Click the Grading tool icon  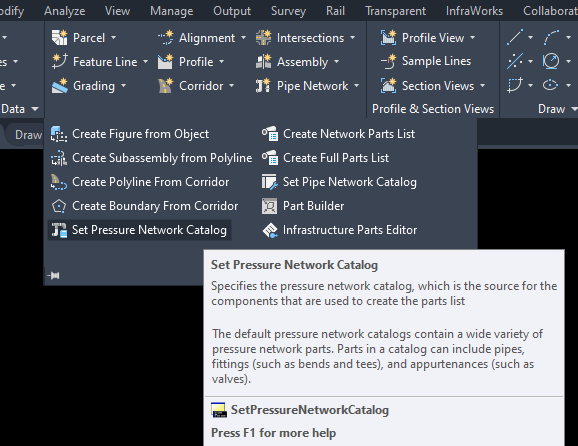coord(59,86)
